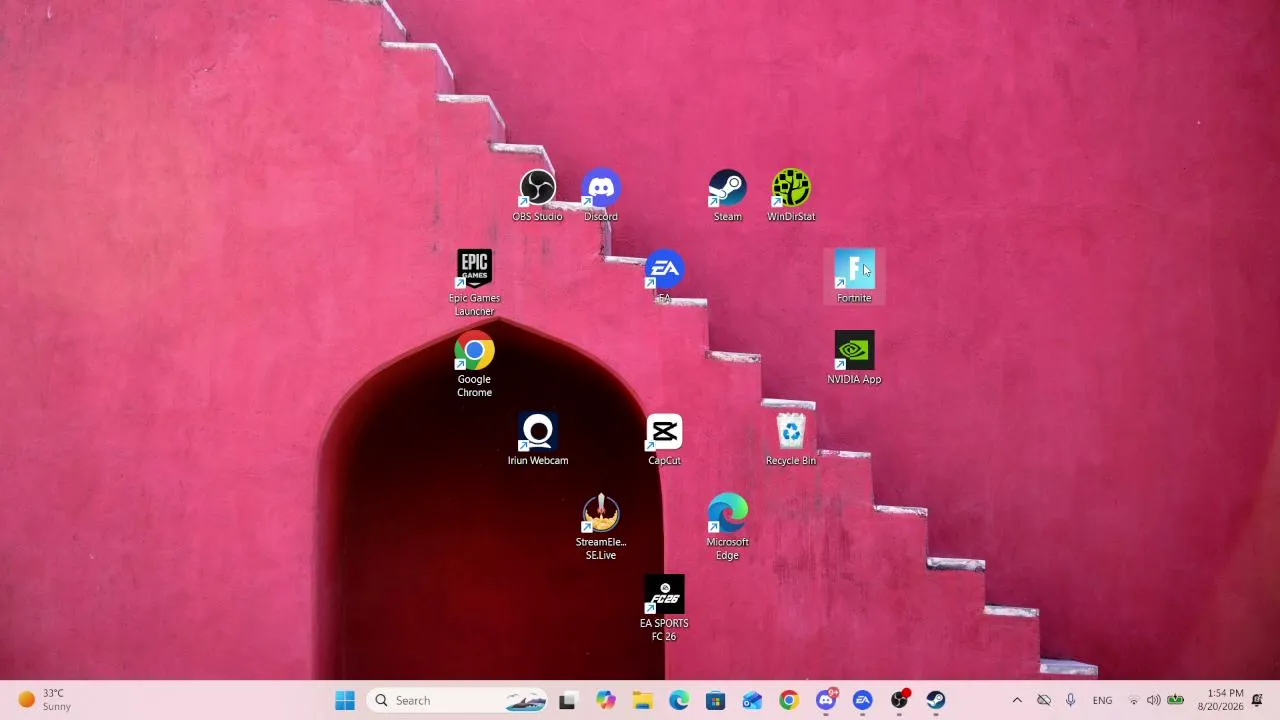Select the Discord desktop shortcut
The image size is (1280, 720).
coord(601,196)
